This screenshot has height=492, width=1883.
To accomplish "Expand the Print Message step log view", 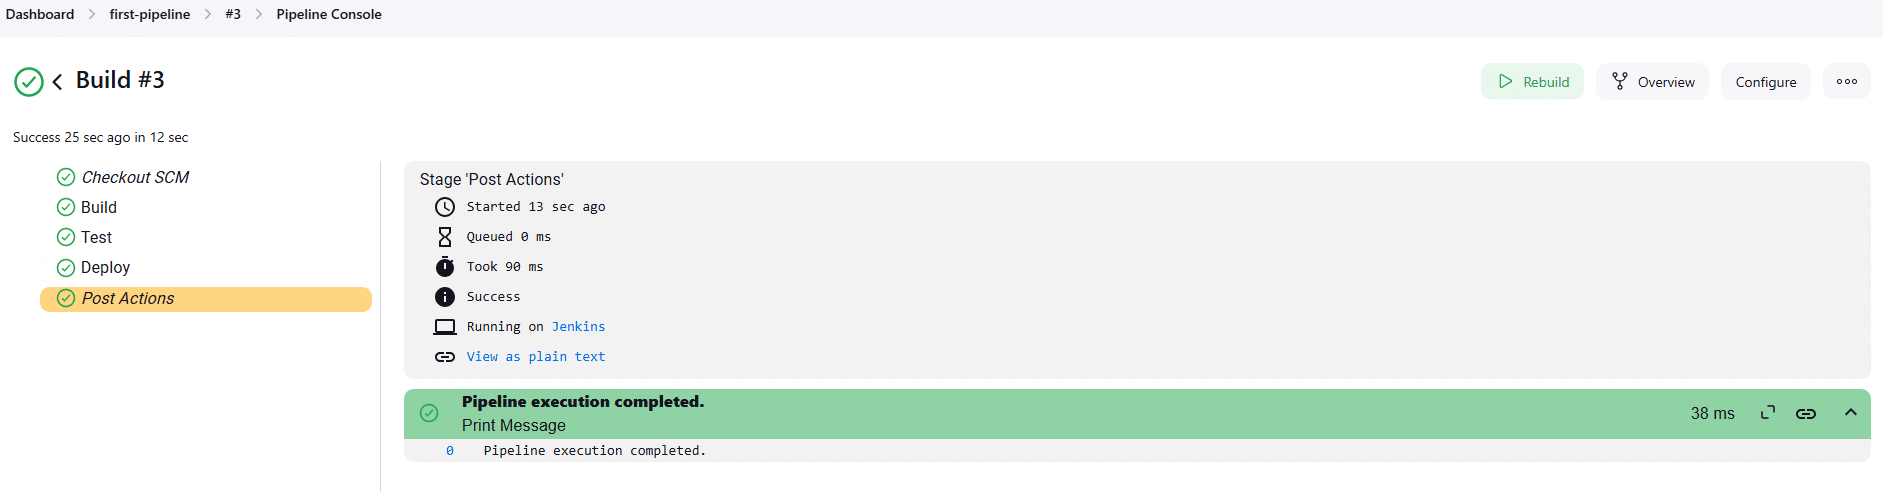I will click(1768, 413).
